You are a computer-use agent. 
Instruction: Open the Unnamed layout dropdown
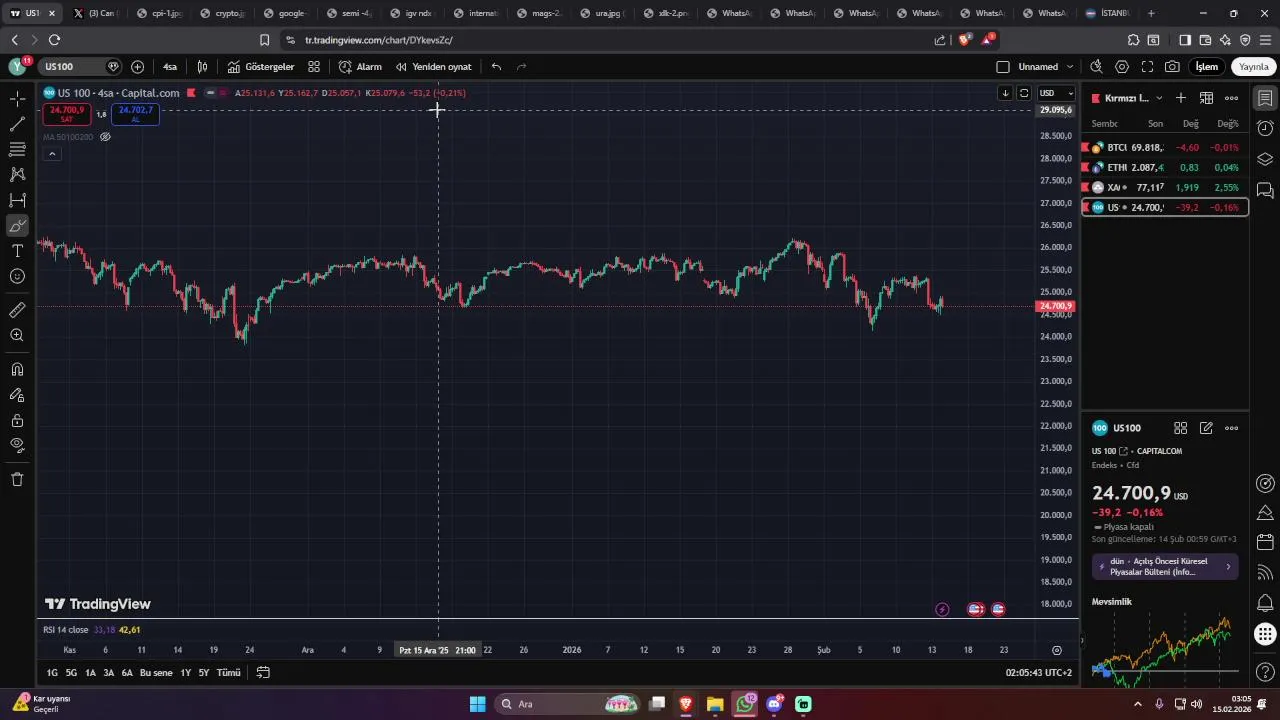point(1046,67)
